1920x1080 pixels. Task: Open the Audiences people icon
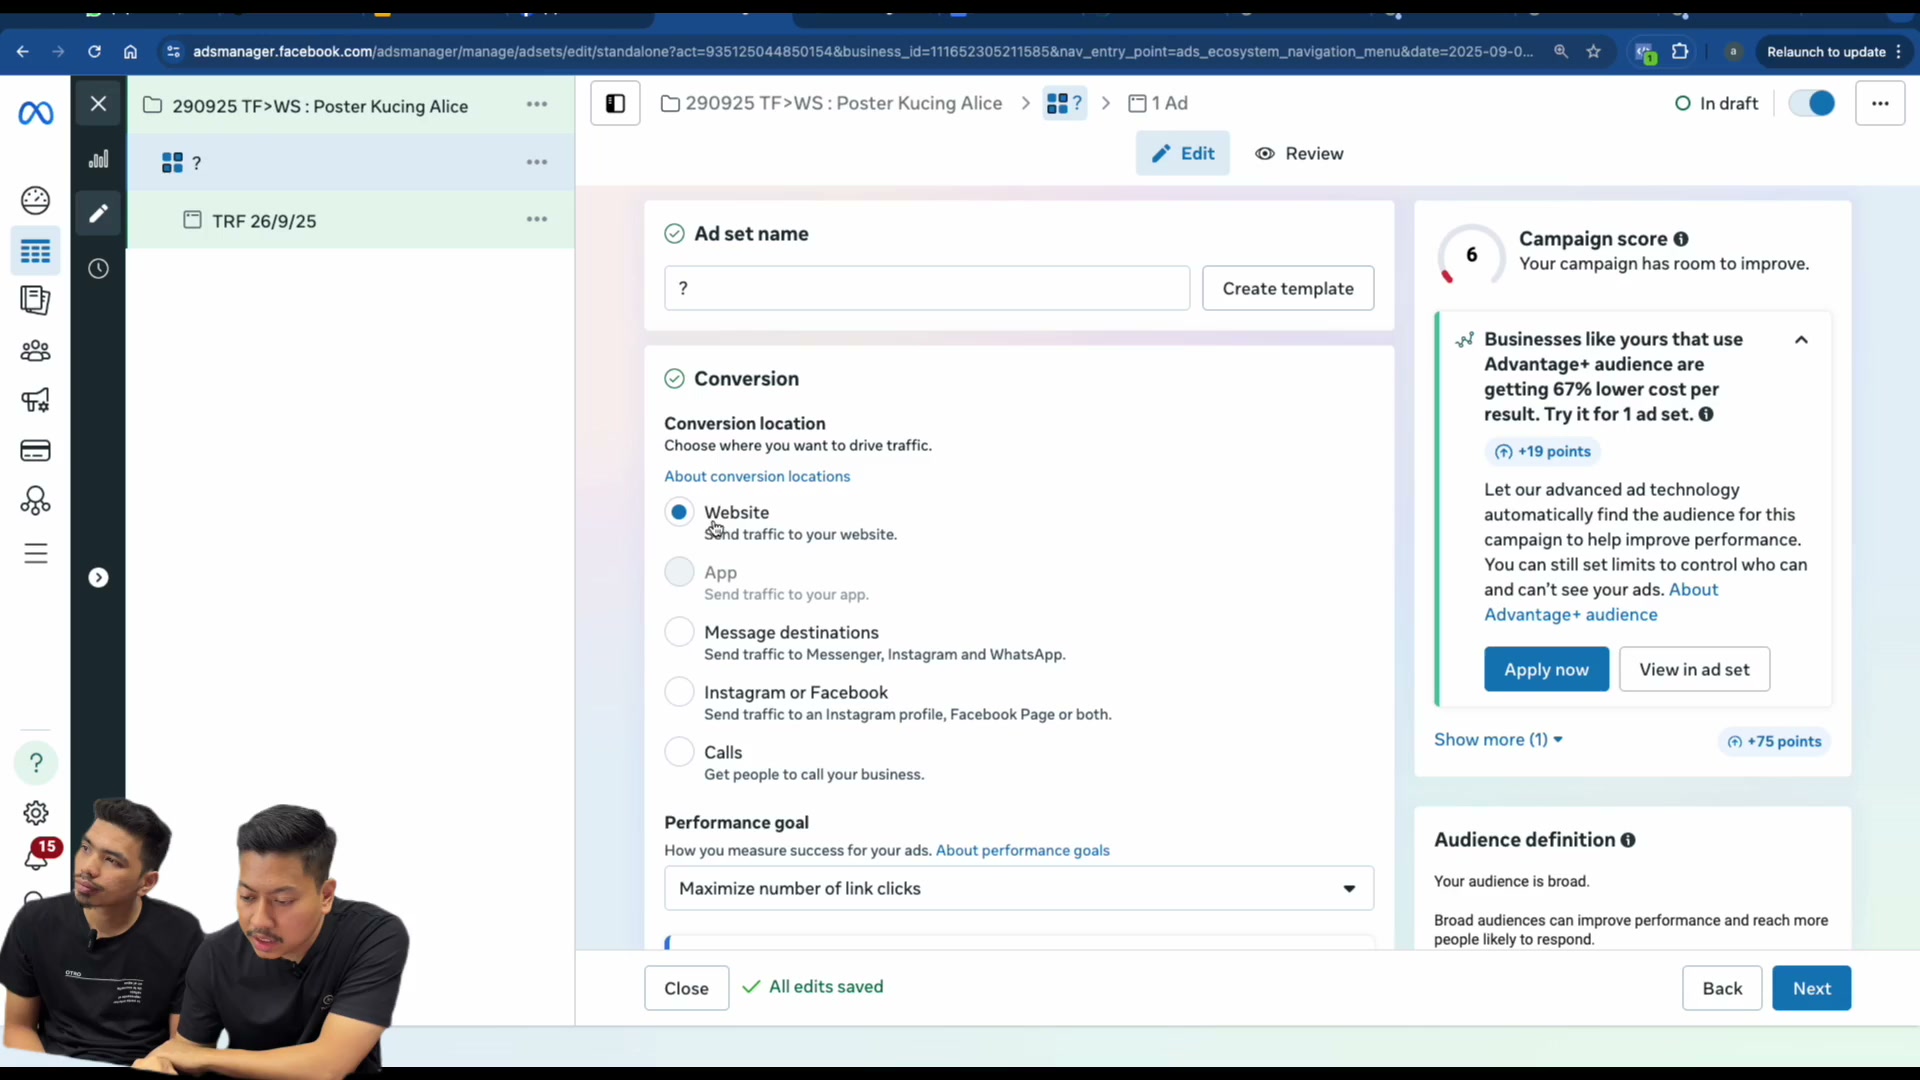click(x=36, y=351)
